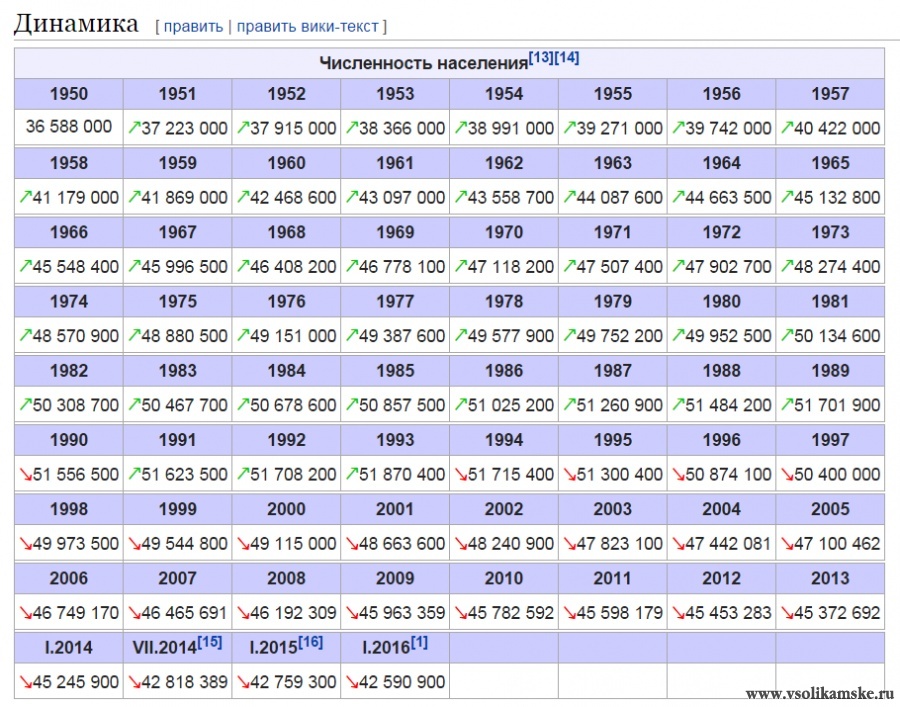Image resolution: width=900 pixels, height=707 pixels.
Task: Click red arrow before 47 100 462
Action: click(787, 543)
